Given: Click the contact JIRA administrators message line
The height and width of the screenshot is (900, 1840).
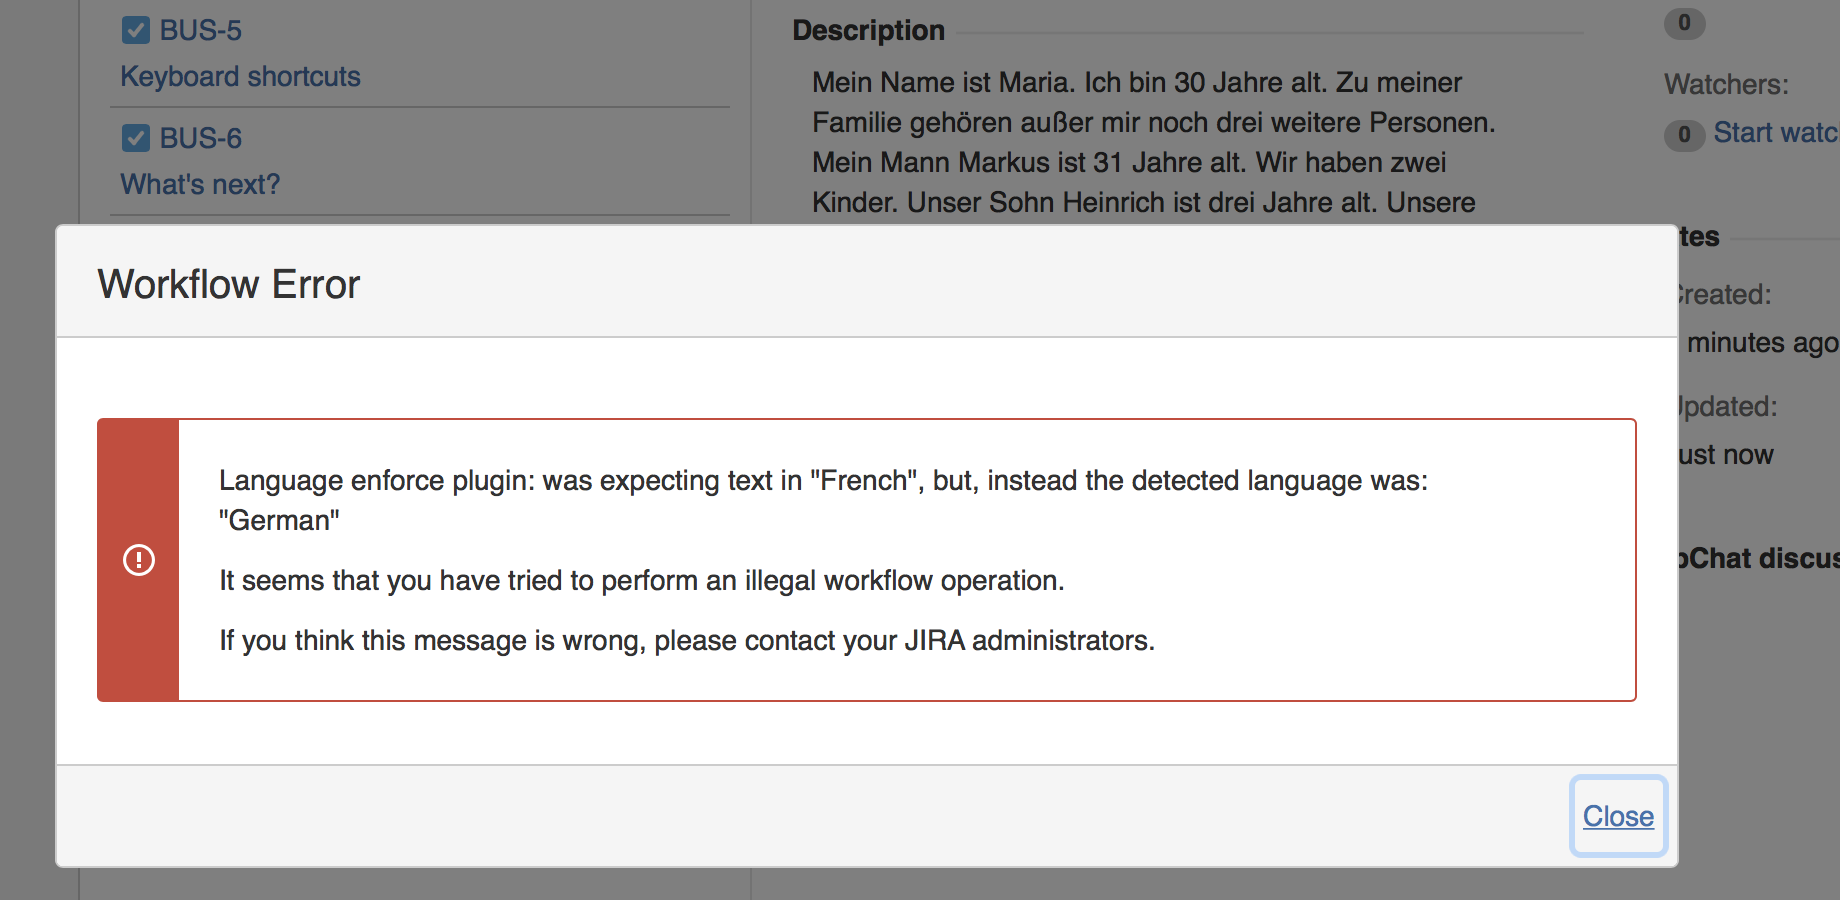Looking at the screenshot, I should click(686, 640).
